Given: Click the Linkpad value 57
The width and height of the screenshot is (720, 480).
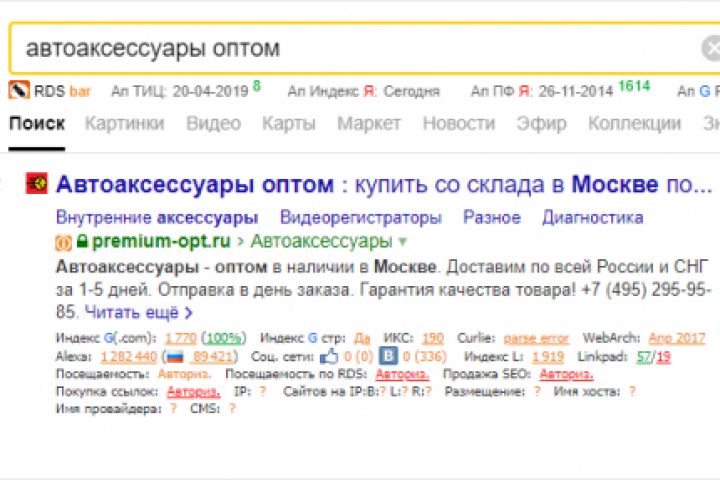Looking at the screenshot, I should tap(644, 356).
